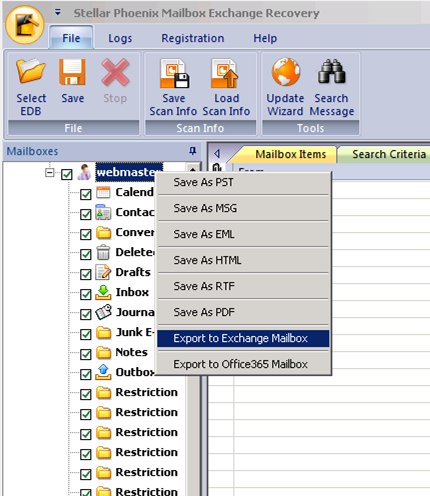The width and height of the screenshot is (430, 496).
Task: Launch the Update Wizard globe icon
Action: [x=286, y=72]
